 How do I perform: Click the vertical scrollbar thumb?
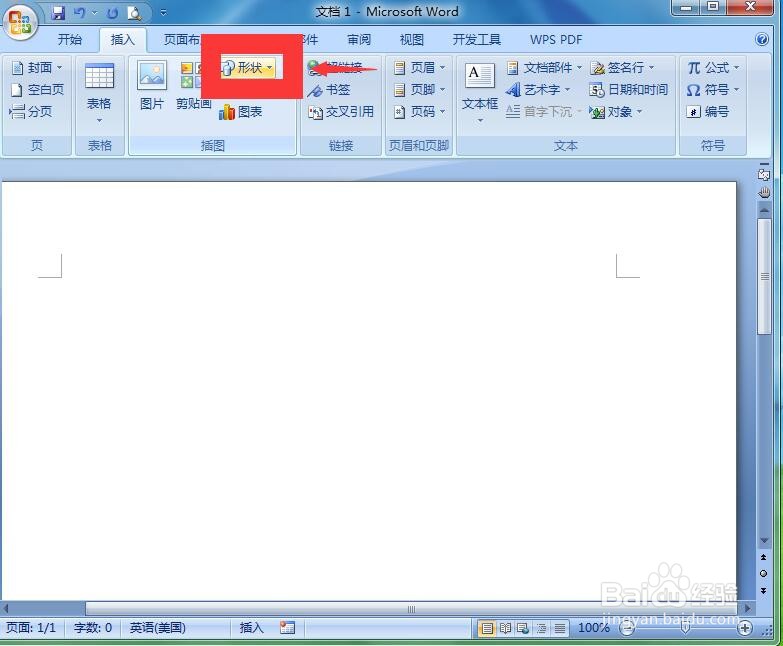tap(764, 277)
